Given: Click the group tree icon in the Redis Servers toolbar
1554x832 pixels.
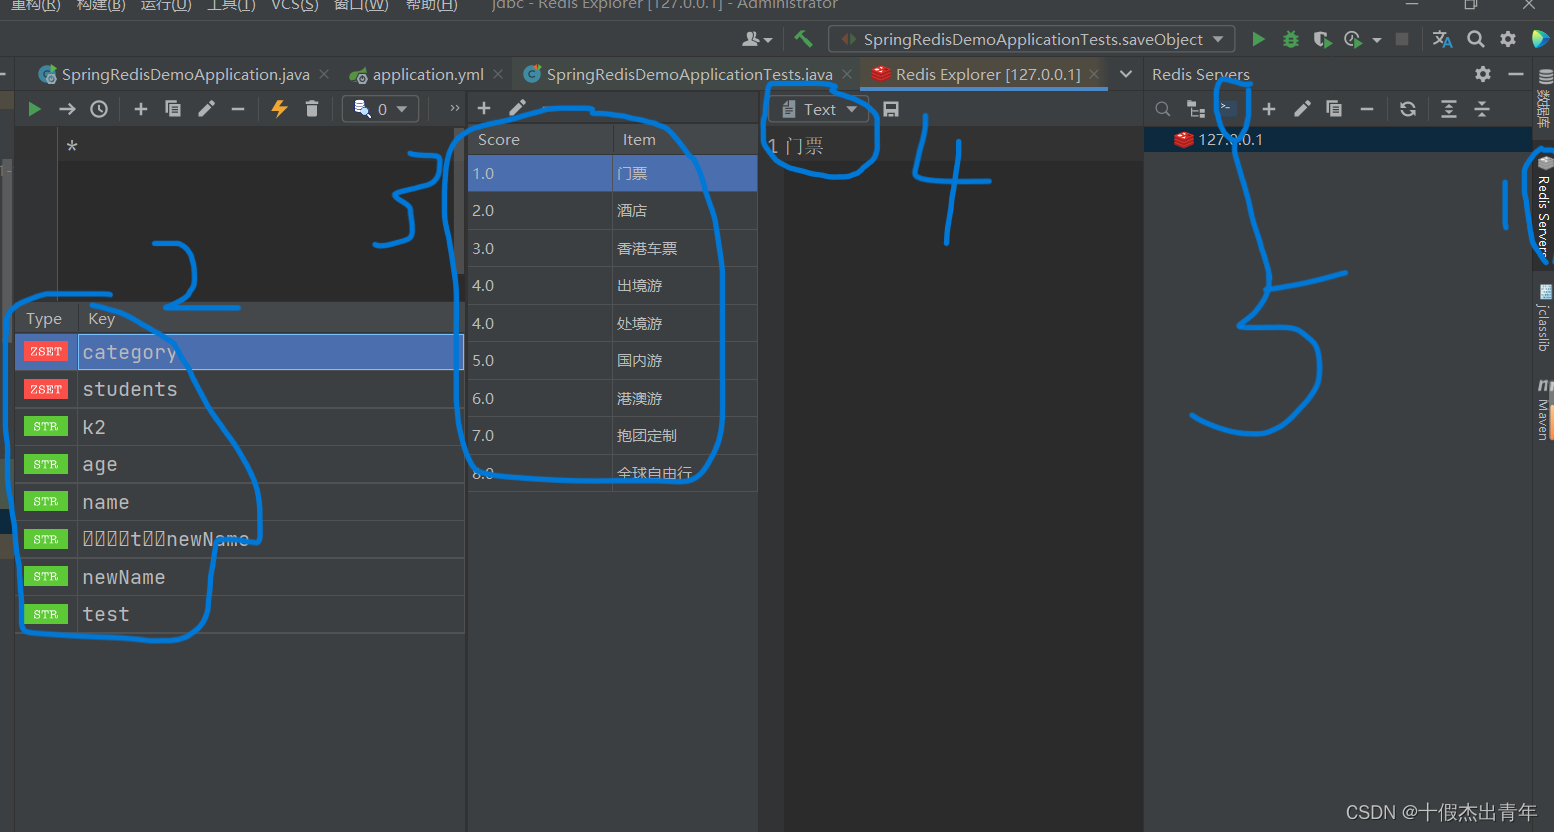Looking at the screenshot, I should tap(1195, 109).
